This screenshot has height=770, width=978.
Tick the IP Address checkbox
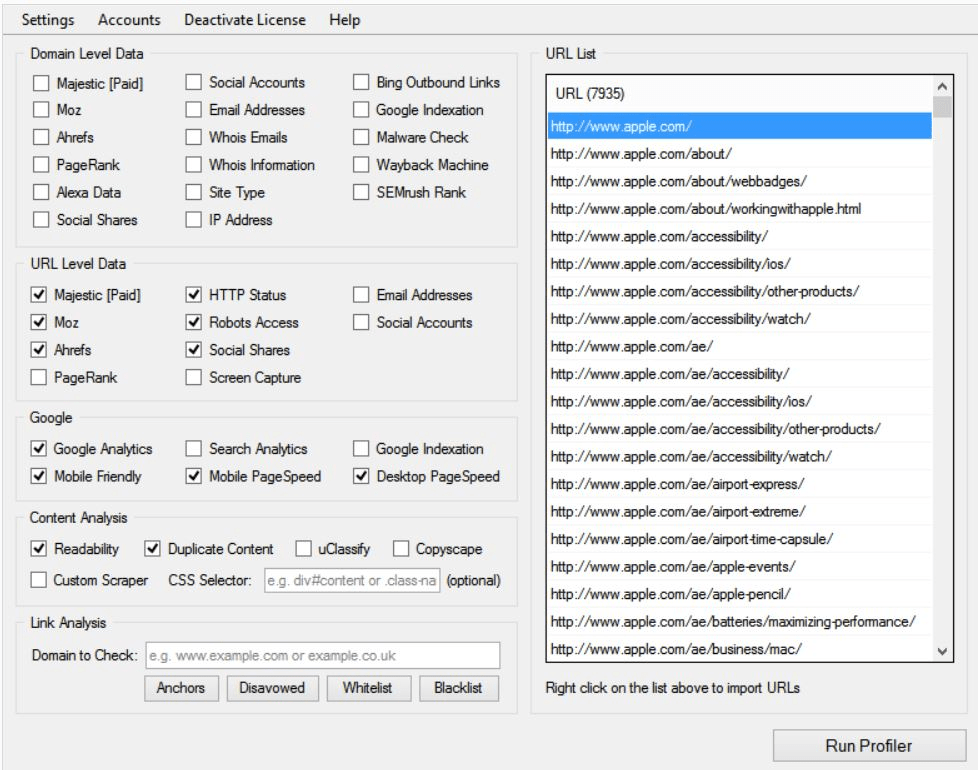pyautogui.click(x=193, y=219)
